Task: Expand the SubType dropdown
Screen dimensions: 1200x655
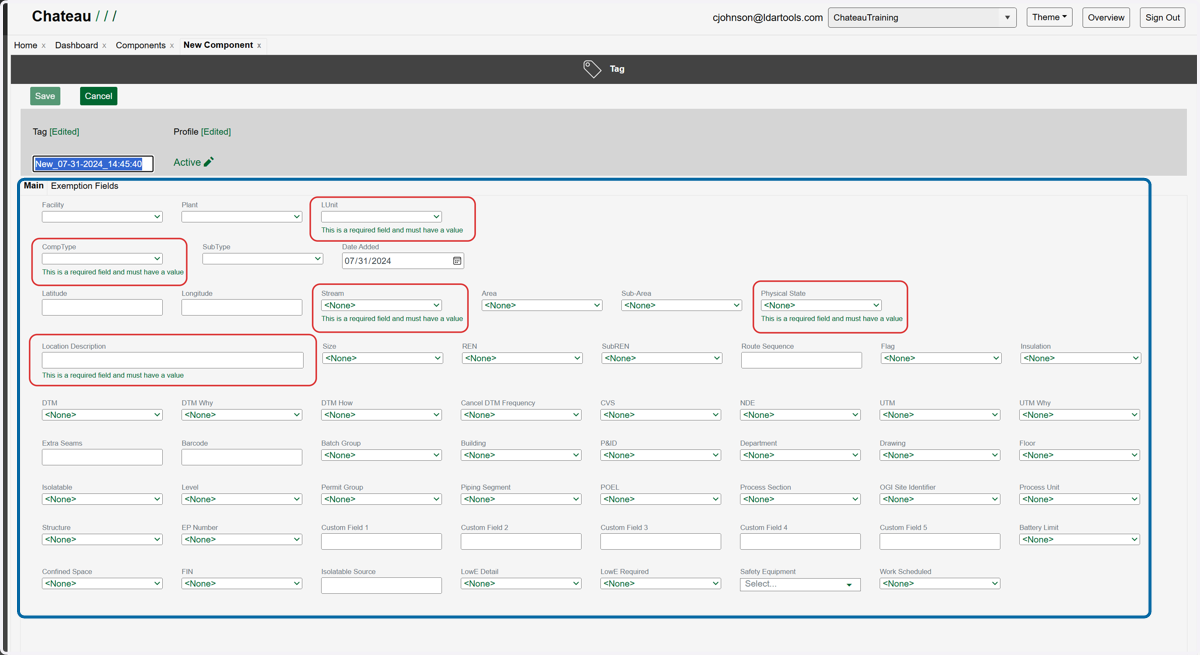Action: (262, 258)
